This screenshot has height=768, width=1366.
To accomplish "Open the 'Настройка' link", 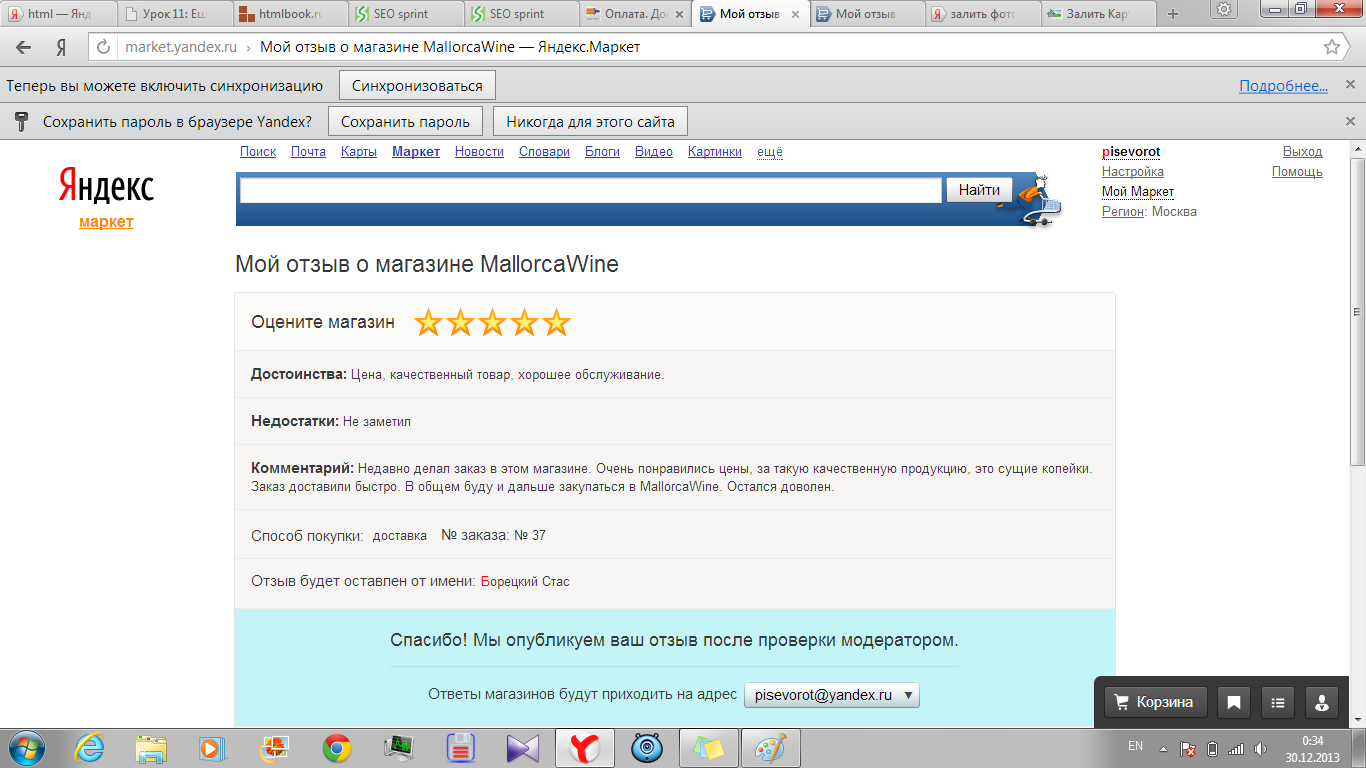I will click(1133, 172).
